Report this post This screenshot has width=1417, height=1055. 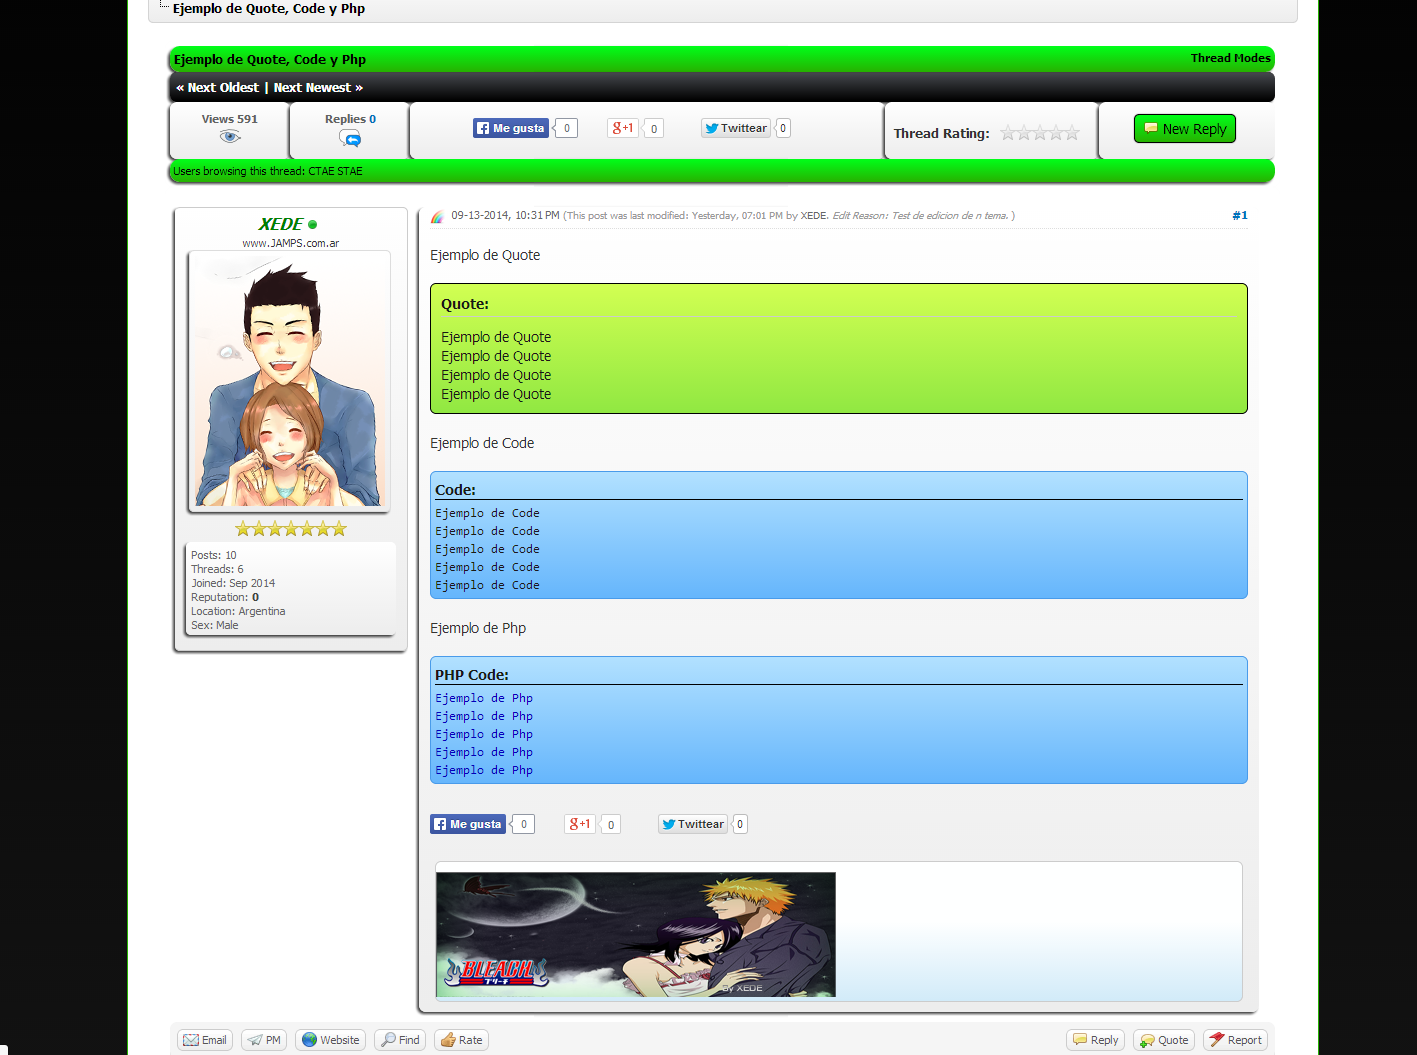tap(1235, 1040)
